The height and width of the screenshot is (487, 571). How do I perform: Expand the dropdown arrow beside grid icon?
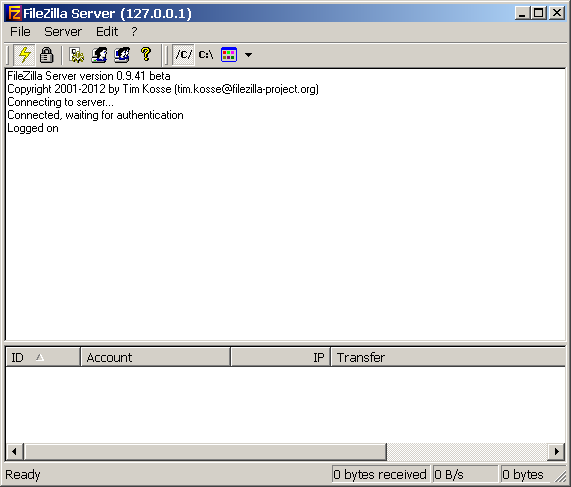tap(248, 55)
